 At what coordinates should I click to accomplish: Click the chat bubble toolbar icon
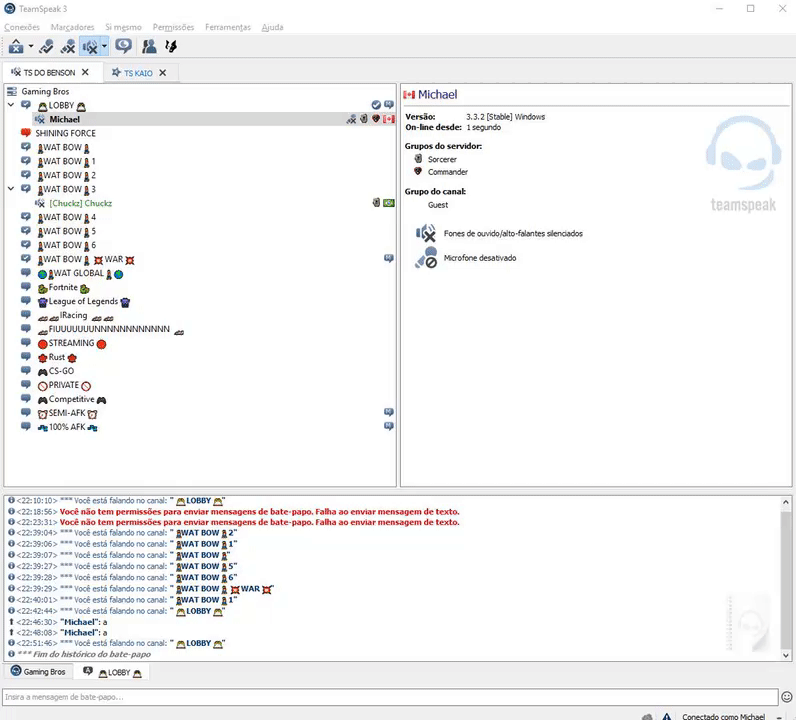point(123,46)
